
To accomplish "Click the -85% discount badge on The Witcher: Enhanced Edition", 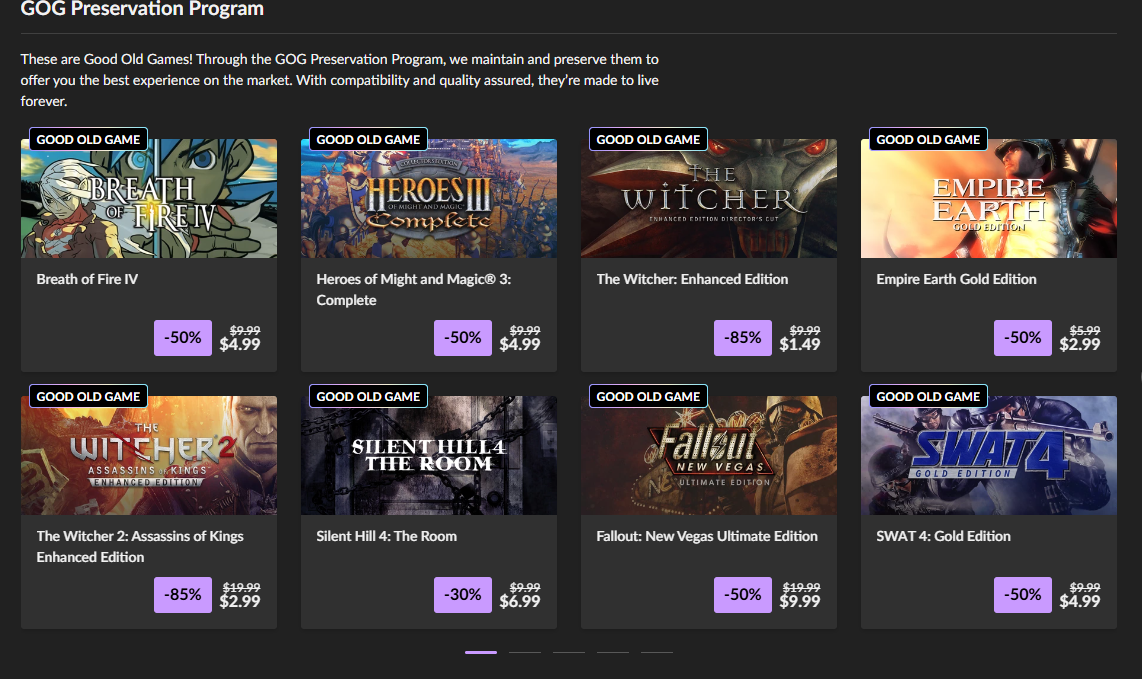I will [x=743, y=338].
